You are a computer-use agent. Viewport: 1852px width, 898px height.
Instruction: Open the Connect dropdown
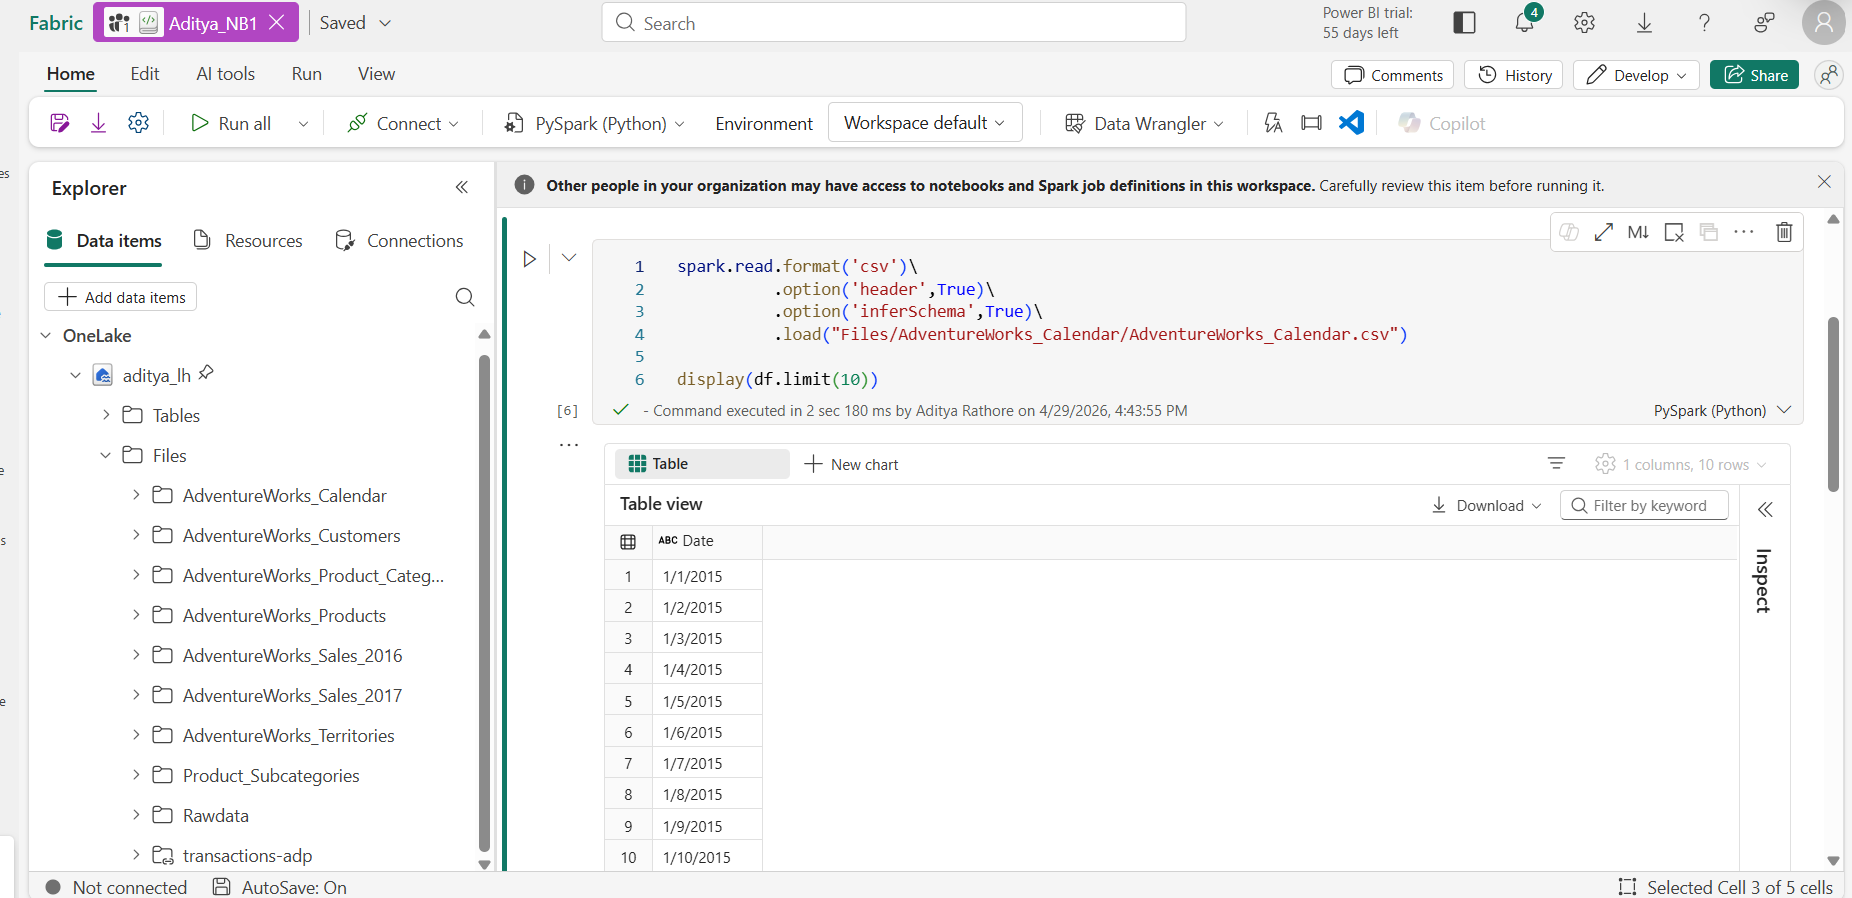403,123
